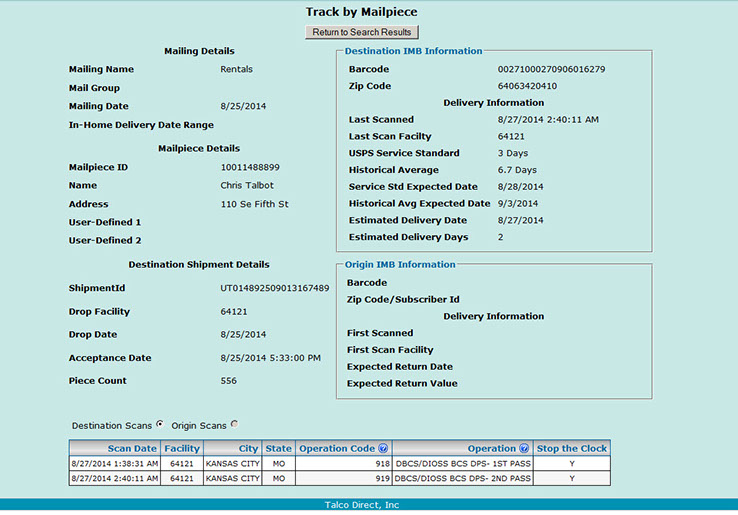738x515 pixels.
Task: Select the Origin Scans radio button
Action: tap(234, 424)
